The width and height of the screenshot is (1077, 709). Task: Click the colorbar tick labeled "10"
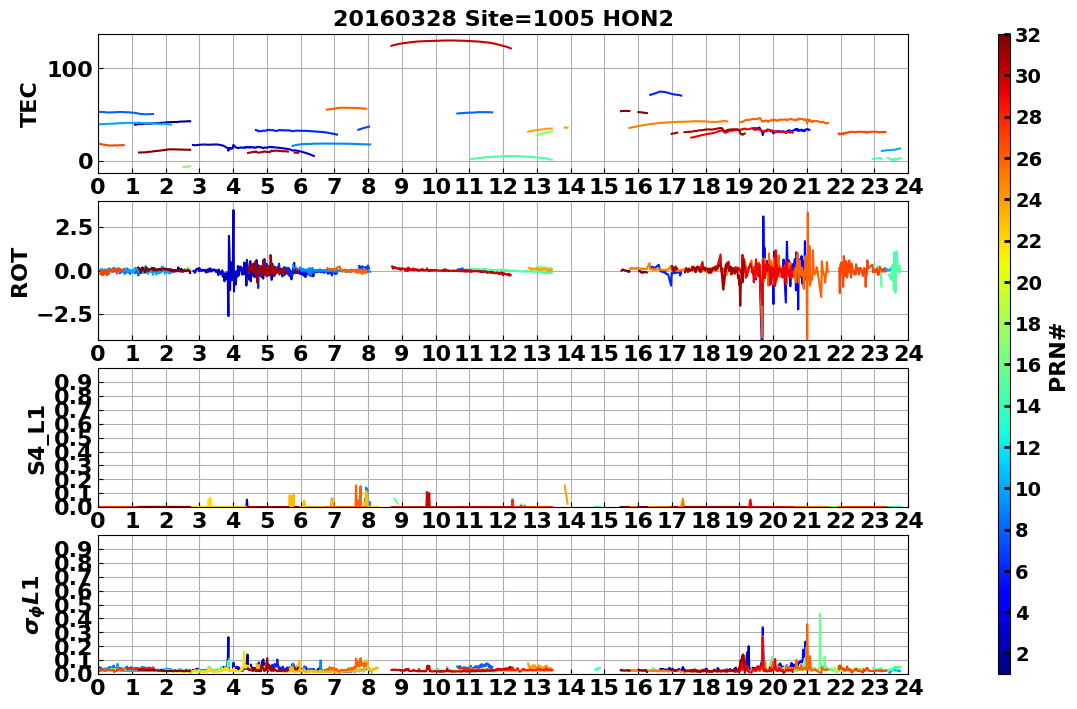coord(1028,488)
